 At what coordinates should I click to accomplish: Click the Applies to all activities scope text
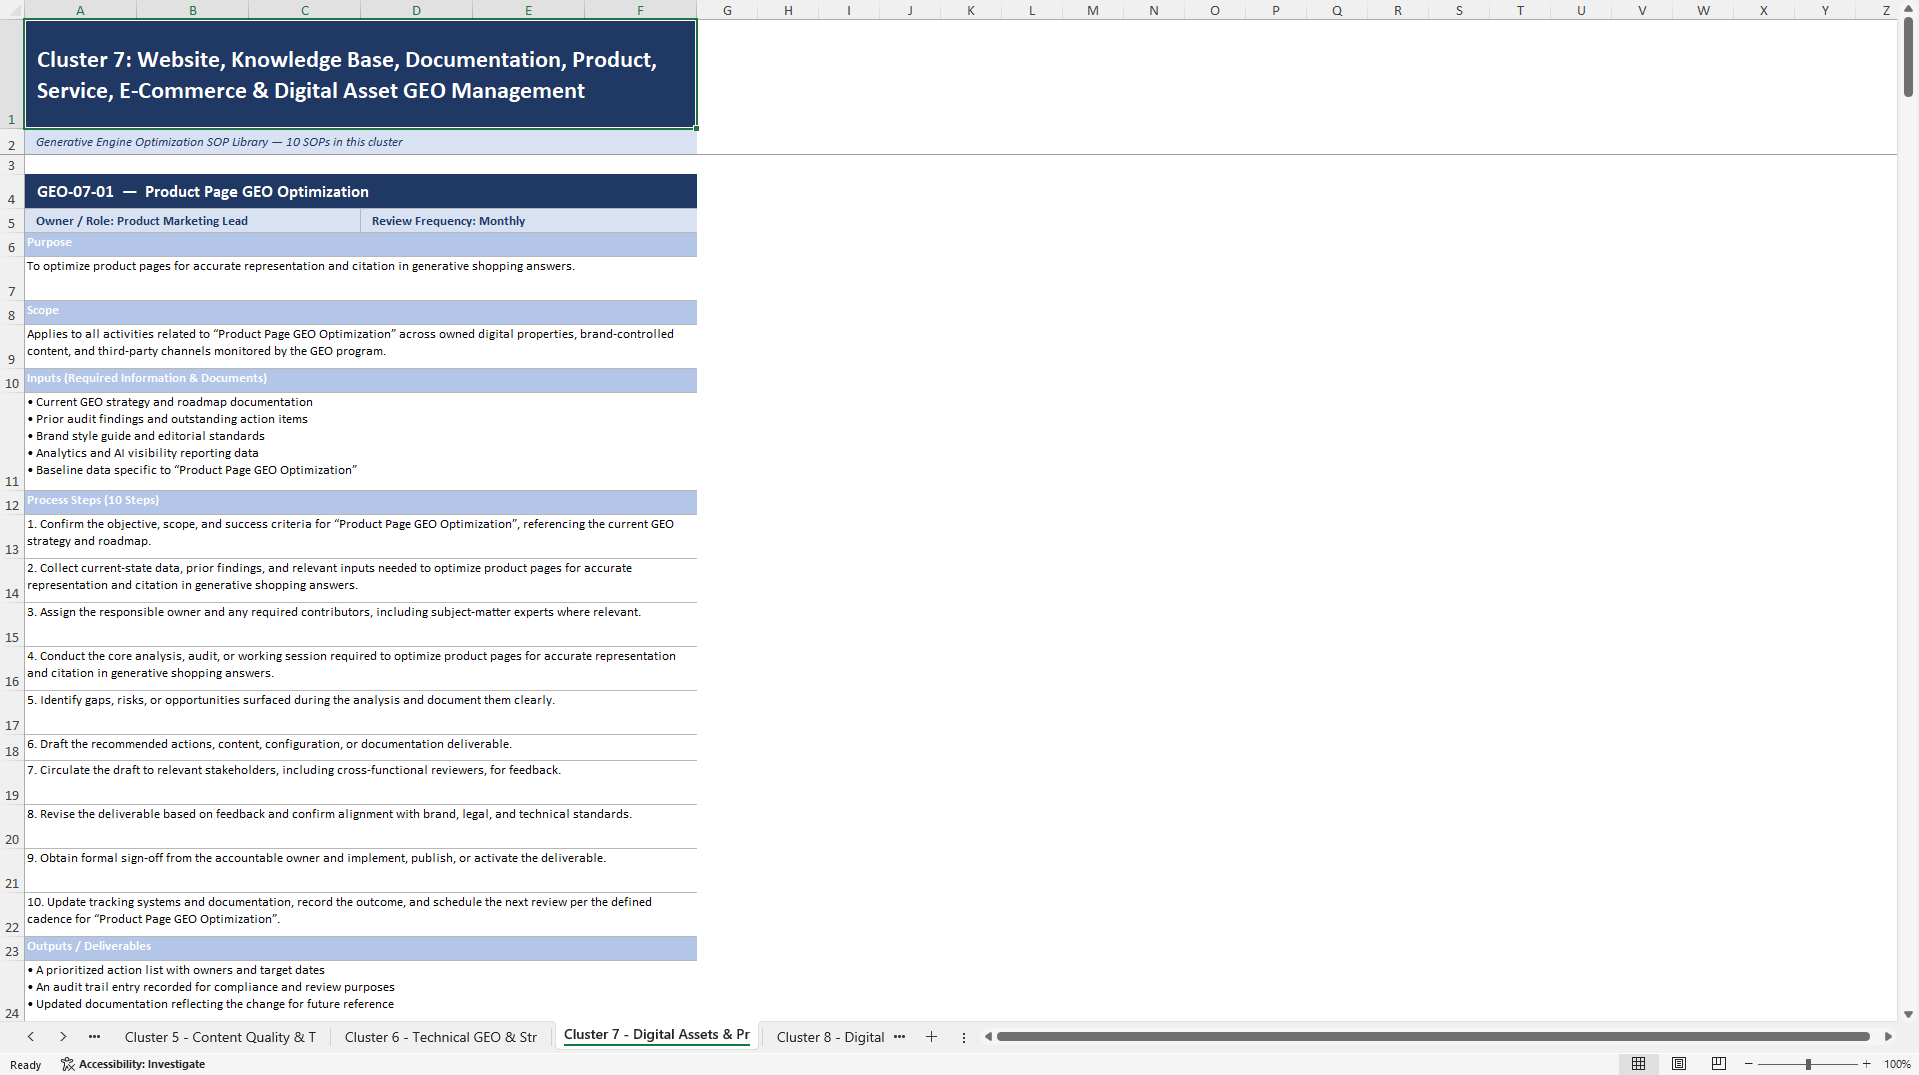pyautogui.click(x=360, y=346)
